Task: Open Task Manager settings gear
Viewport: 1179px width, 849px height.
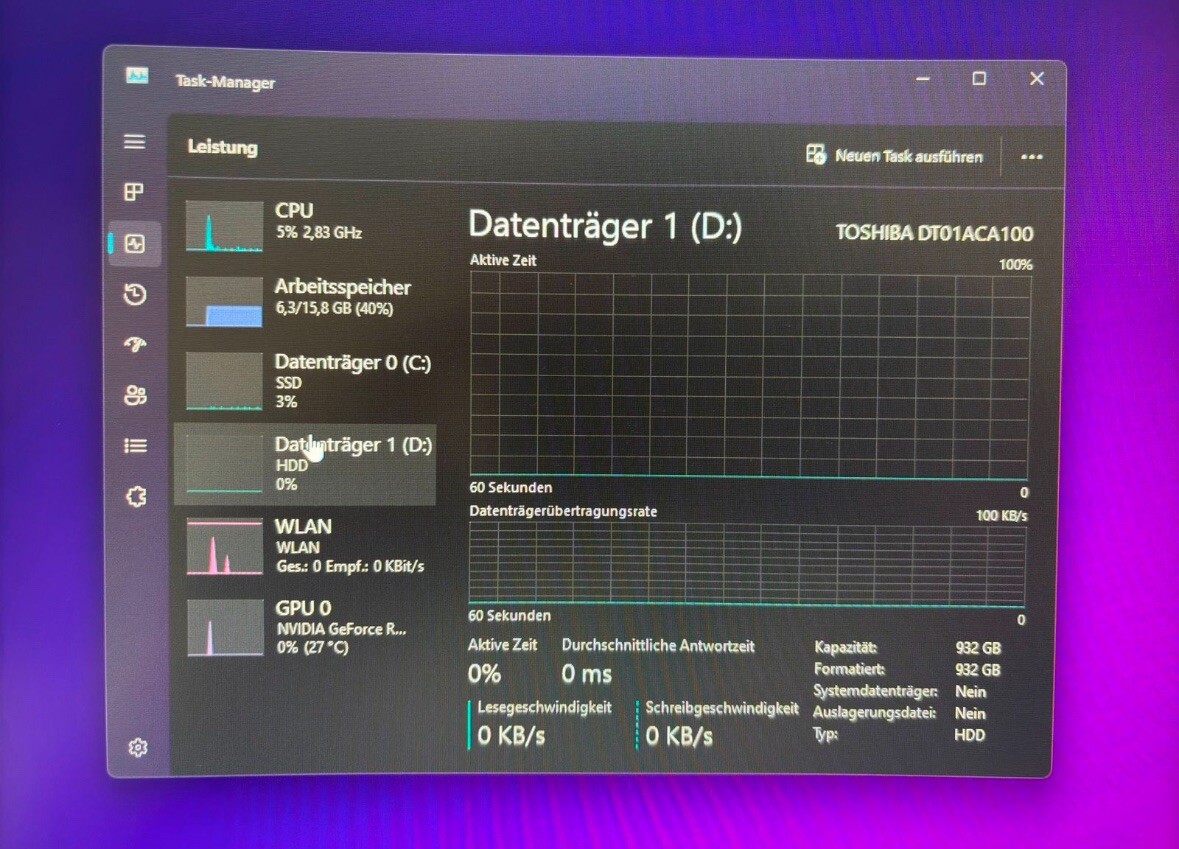Action: (138, 747)
